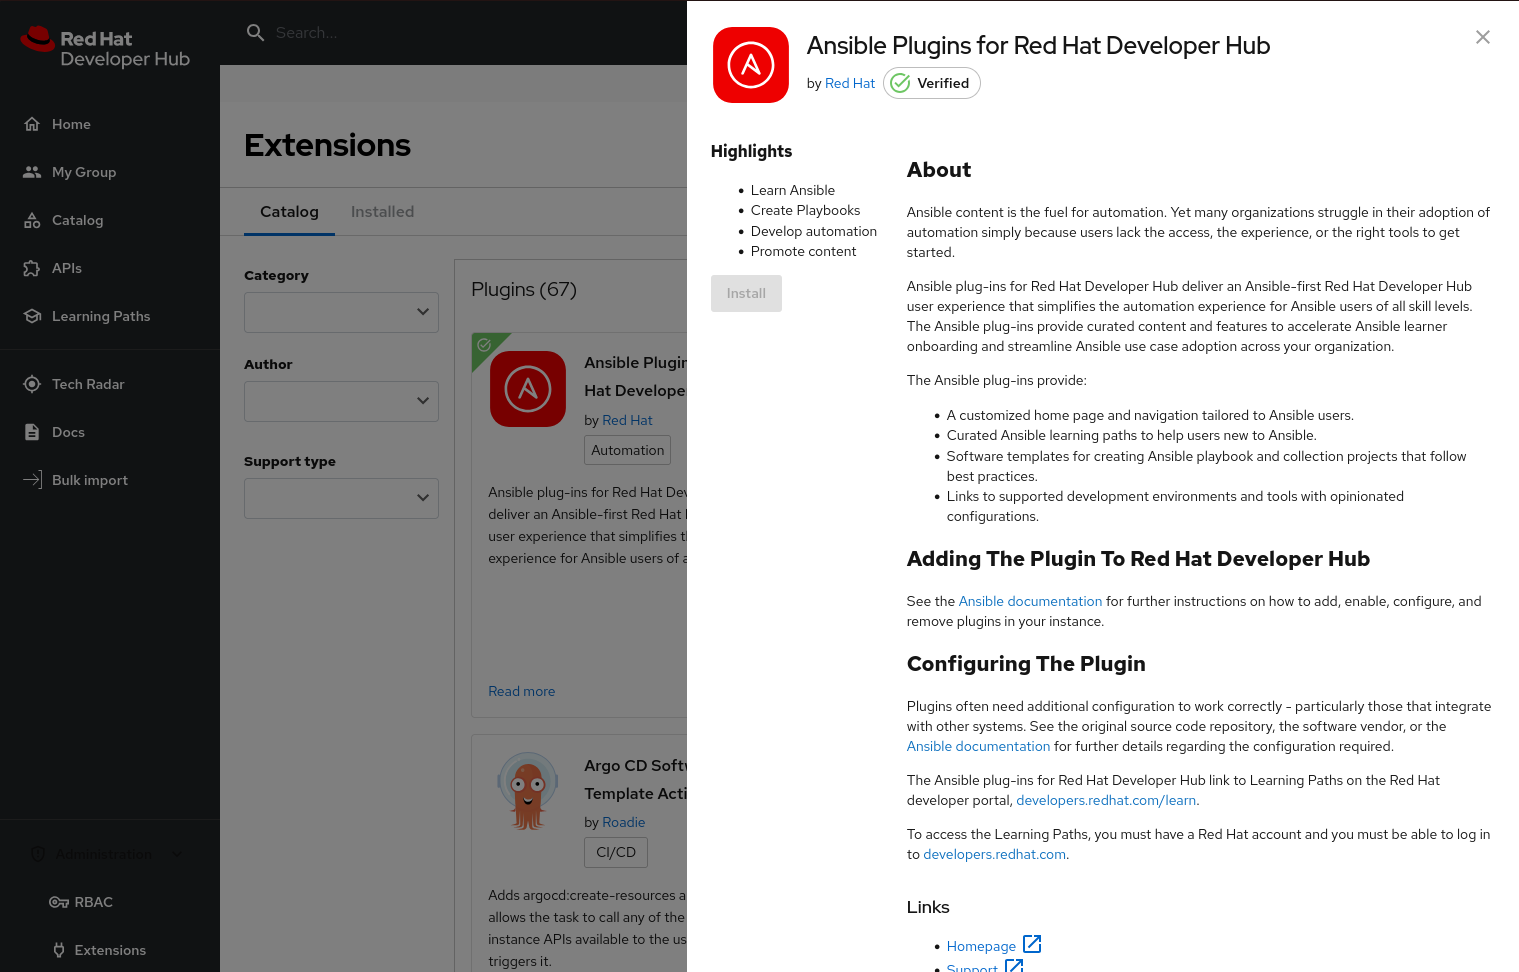Click the Plugins (67) heading
The height and width of the screenshot is (972, 1519).
[524, 290]
